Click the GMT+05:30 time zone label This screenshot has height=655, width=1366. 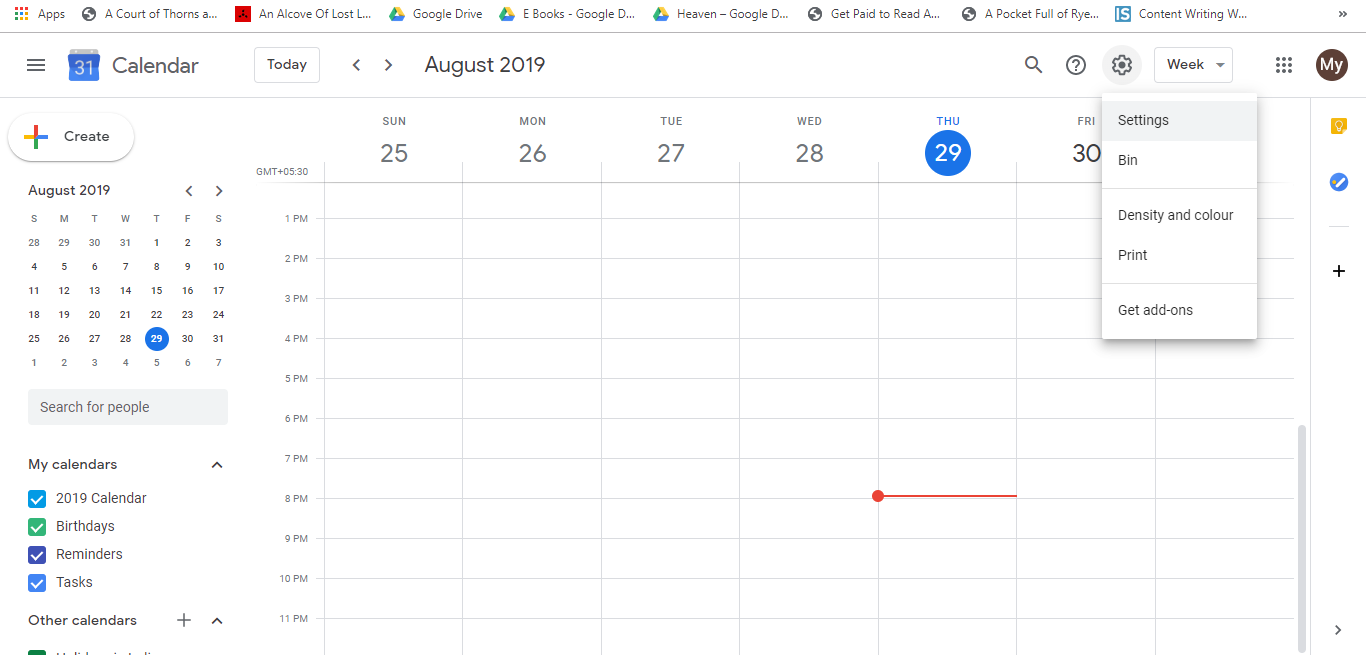282,172
